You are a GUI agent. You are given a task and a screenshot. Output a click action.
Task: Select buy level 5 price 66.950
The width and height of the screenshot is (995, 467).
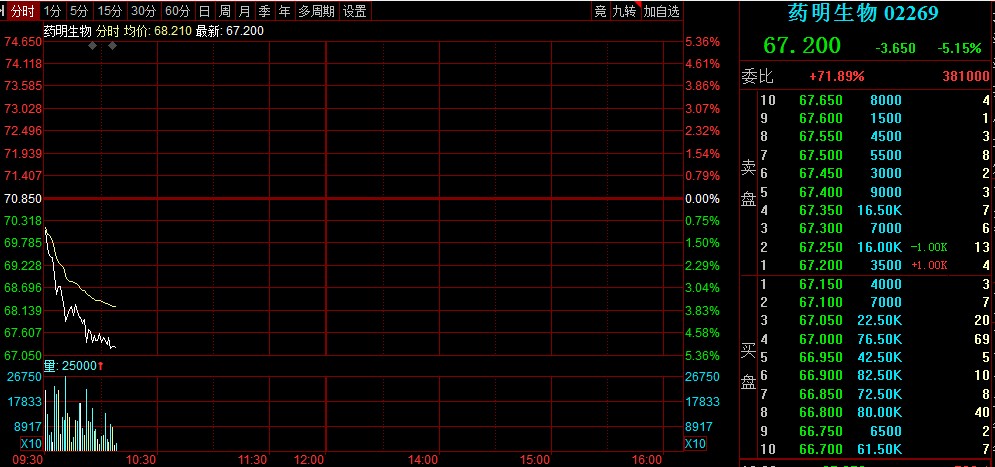[x=820, y=357]
